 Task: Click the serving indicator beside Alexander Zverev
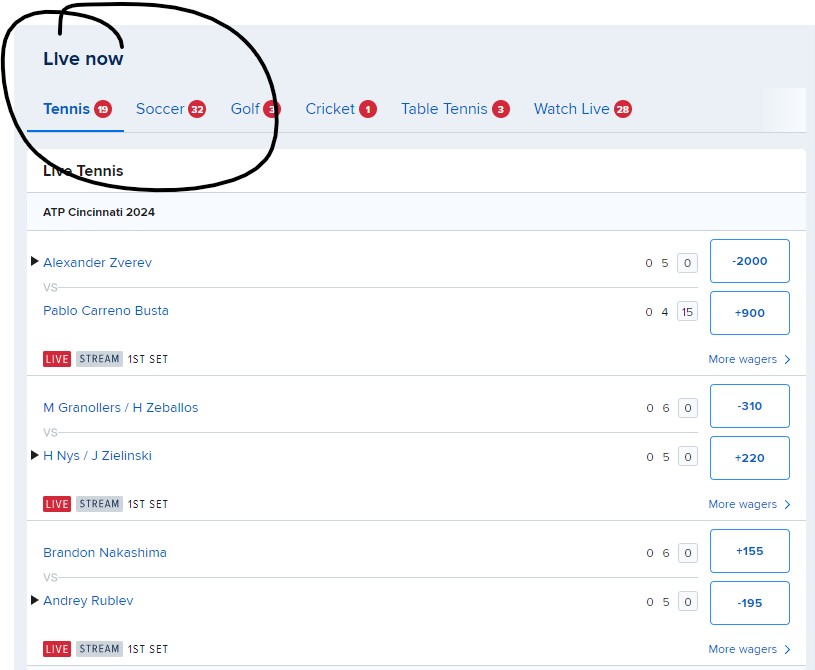click(x=34, y=262)
